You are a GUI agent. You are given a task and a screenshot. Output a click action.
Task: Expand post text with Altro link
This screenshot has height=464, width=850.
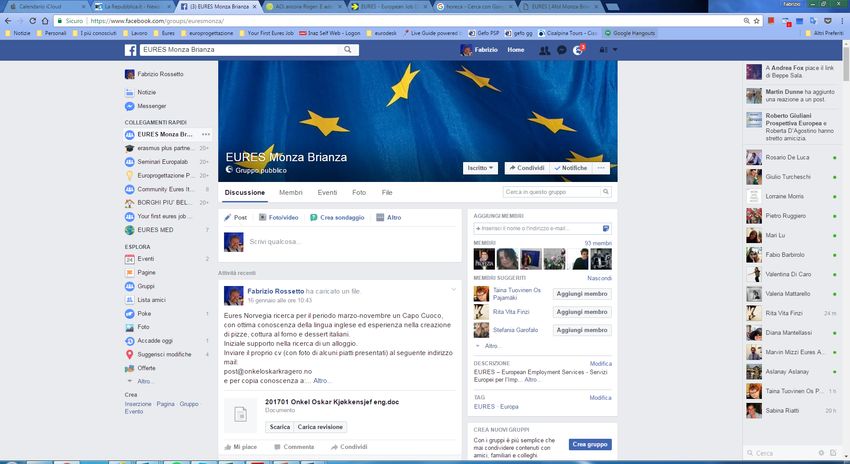(320, 381)
